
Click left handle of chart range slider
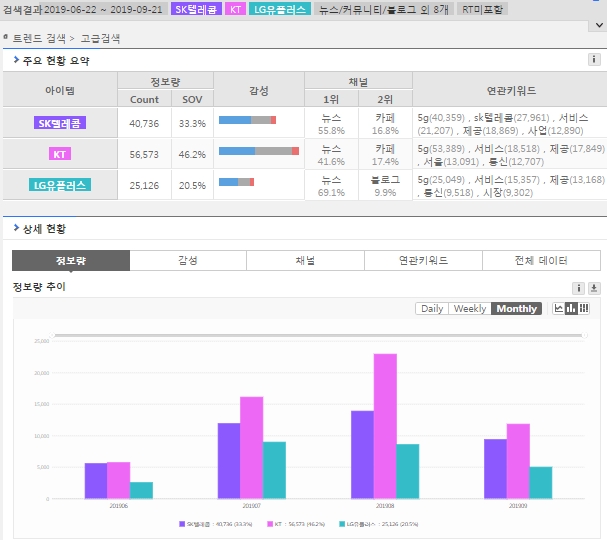[52, 335]
